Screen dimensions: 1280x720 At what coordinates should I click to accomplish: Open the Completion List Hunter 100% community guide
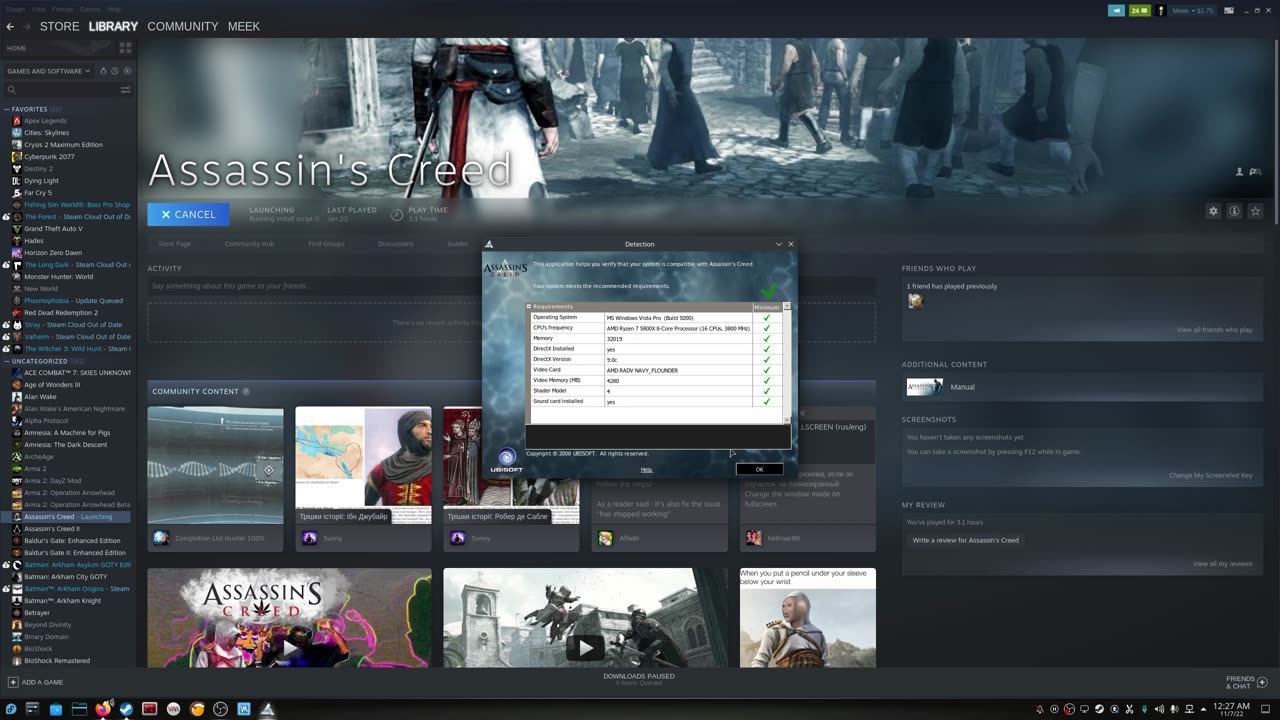(x=215, y=479)
